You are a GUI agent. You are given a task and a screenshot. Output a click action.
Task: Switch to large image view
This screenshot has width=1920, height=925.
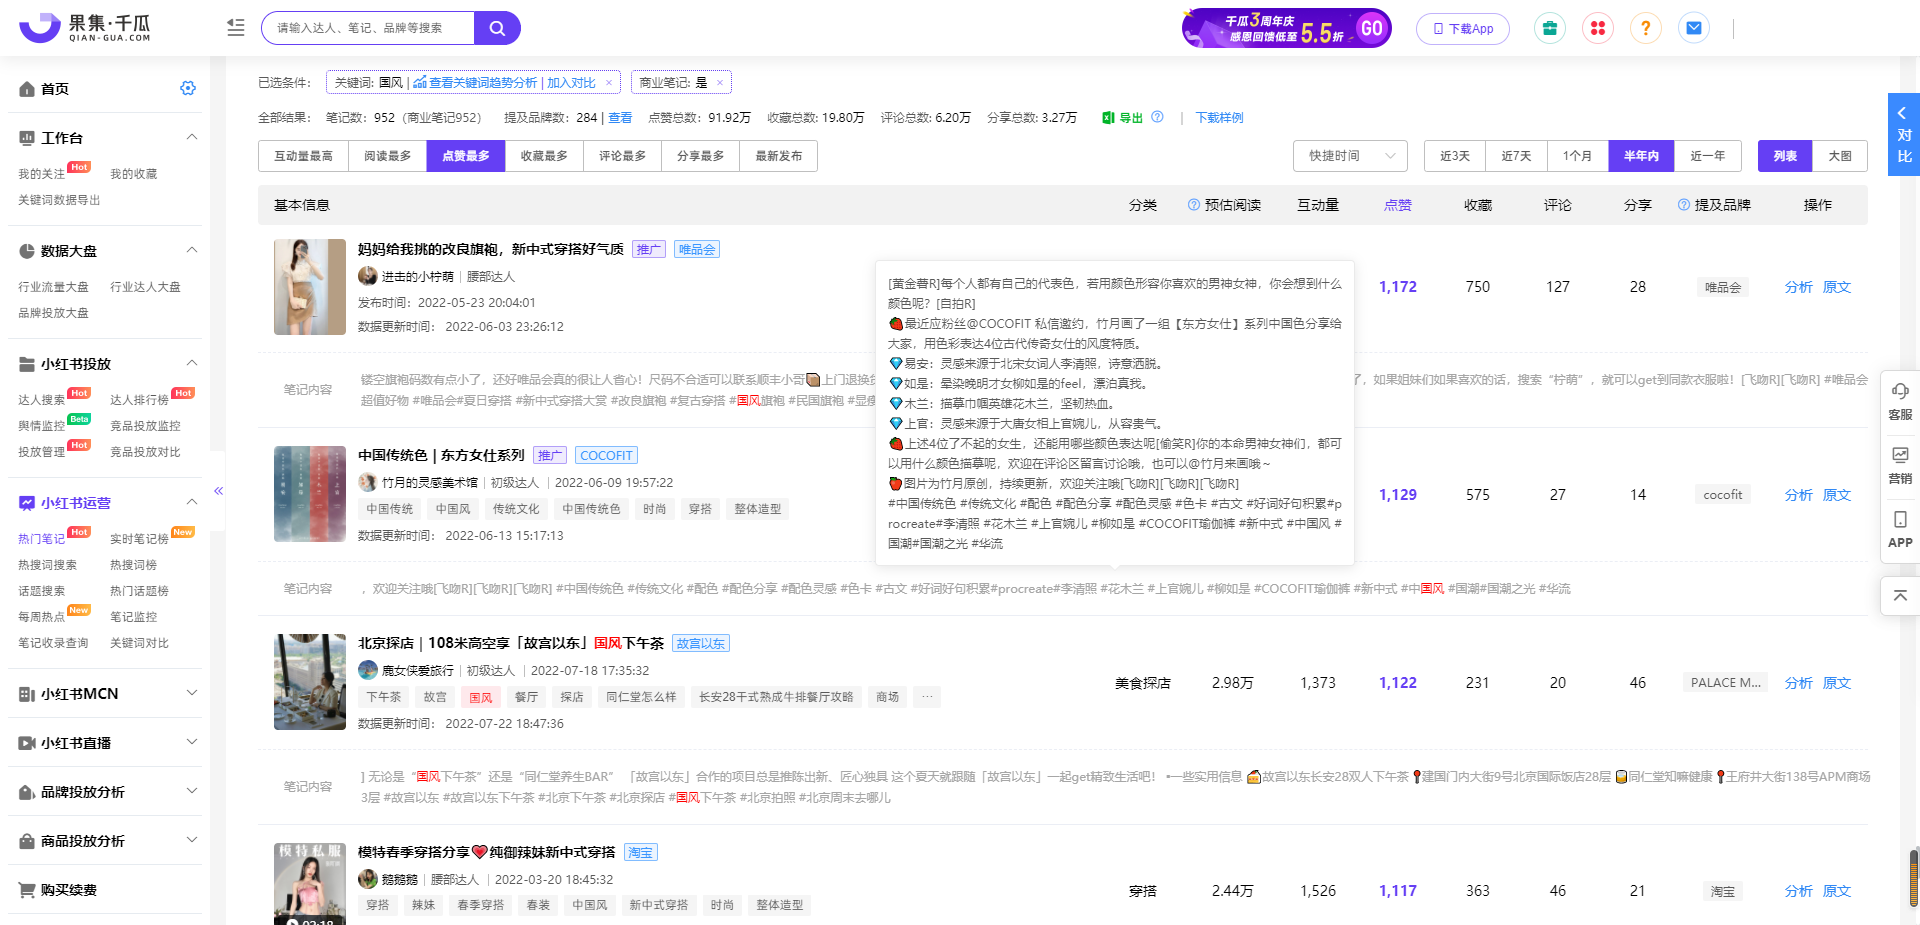tap(1840, 156)
